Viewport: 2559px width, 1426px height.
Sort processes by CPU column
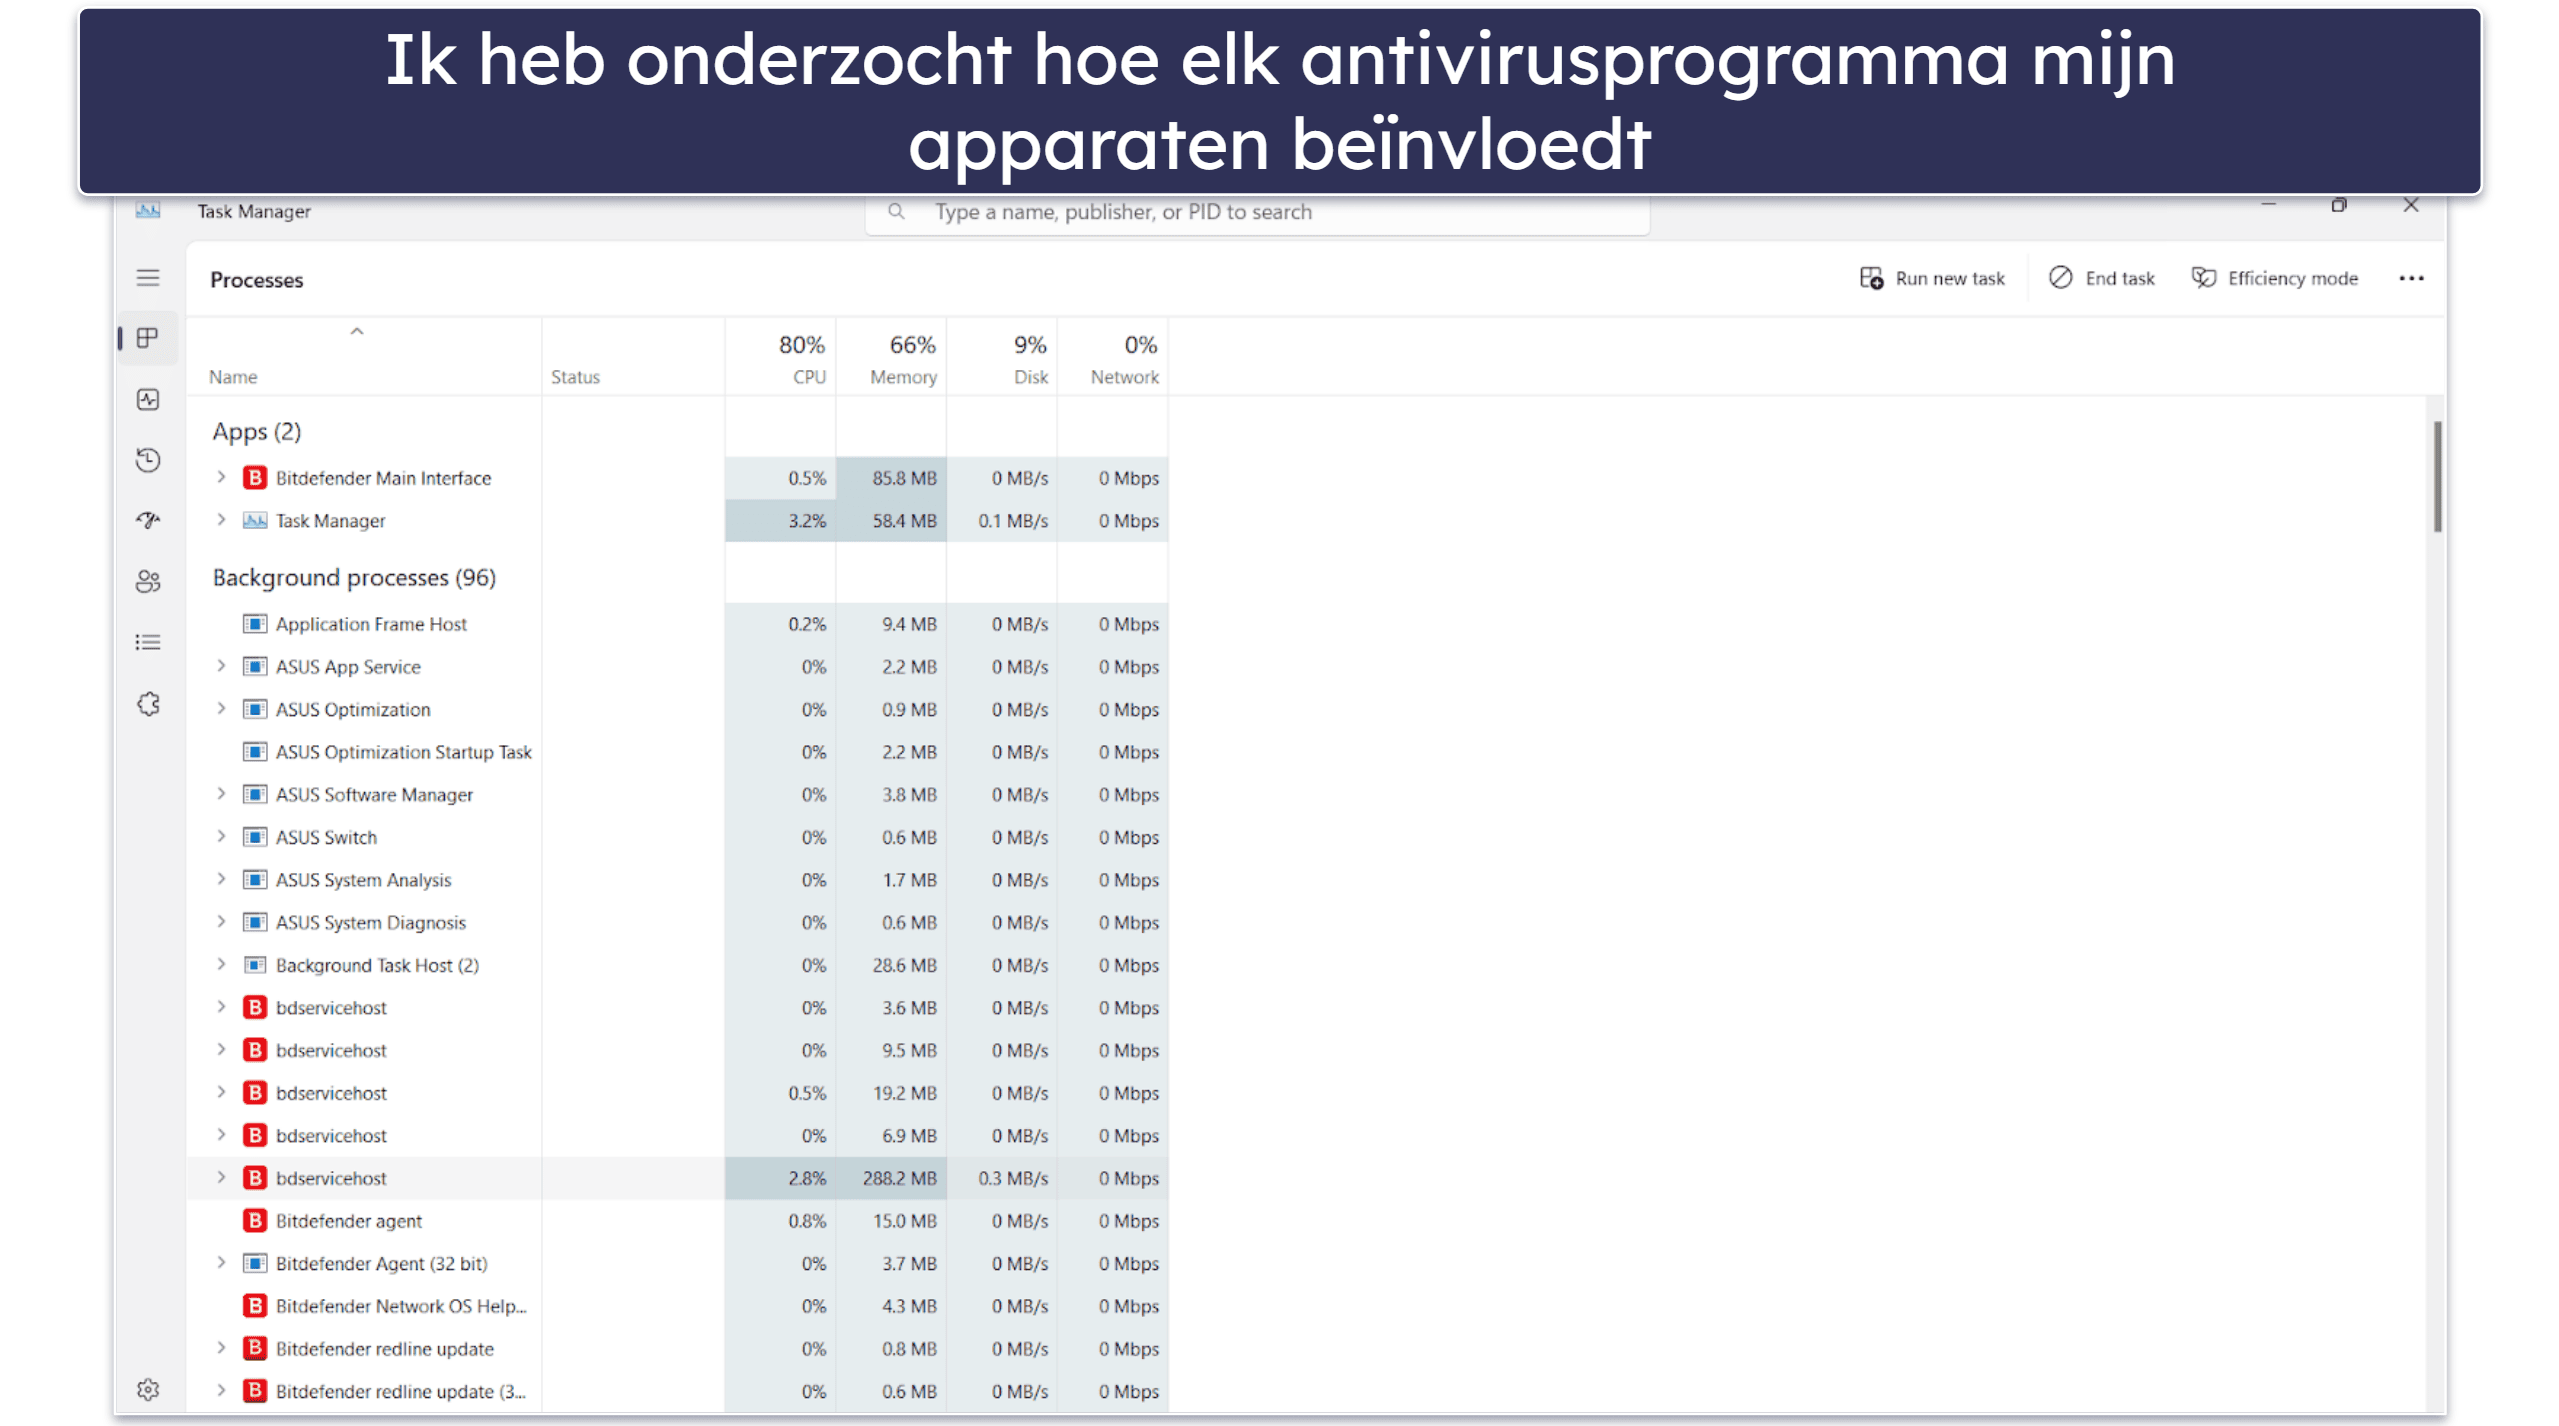coord(781,357)
